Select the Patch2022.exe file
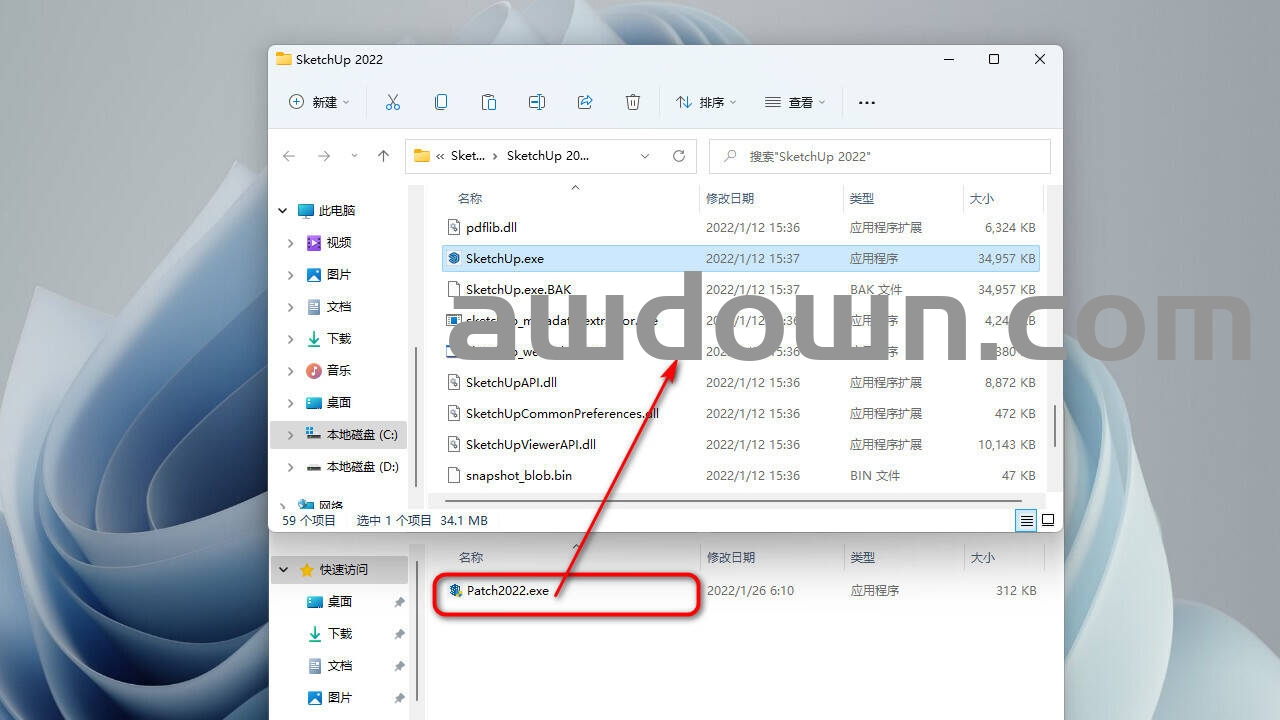This screenshot has height=720, width=1280. (507, 591)
